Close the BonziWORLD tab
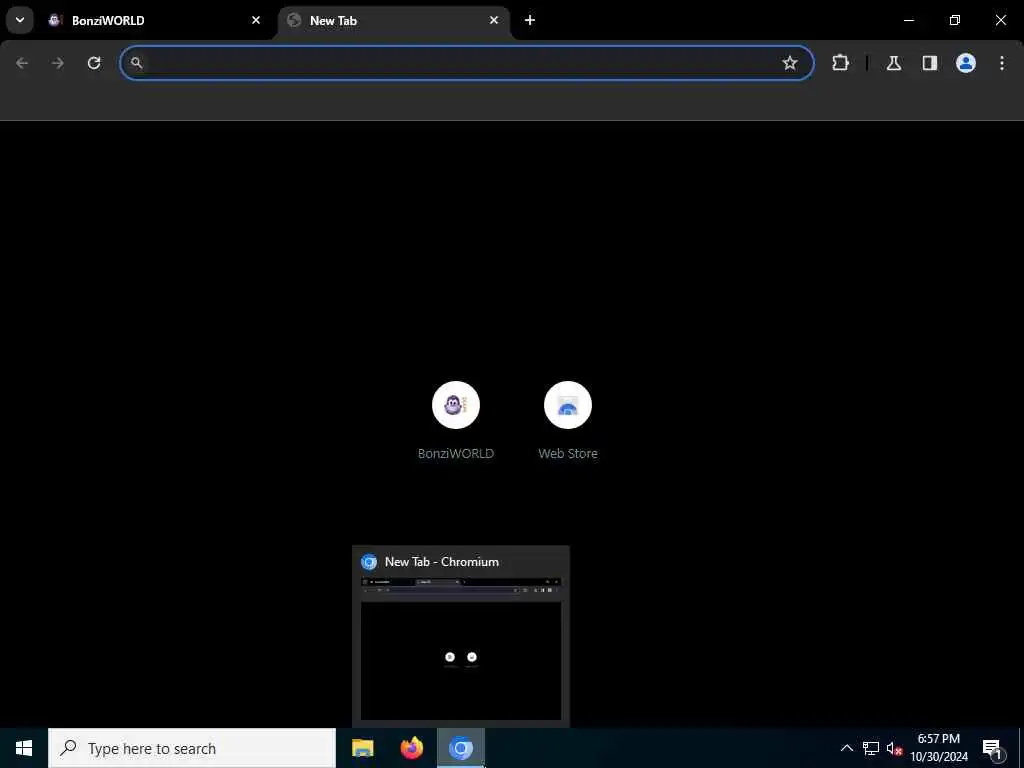This screenshot has width=1024, height=768. [x=256, y=20]
